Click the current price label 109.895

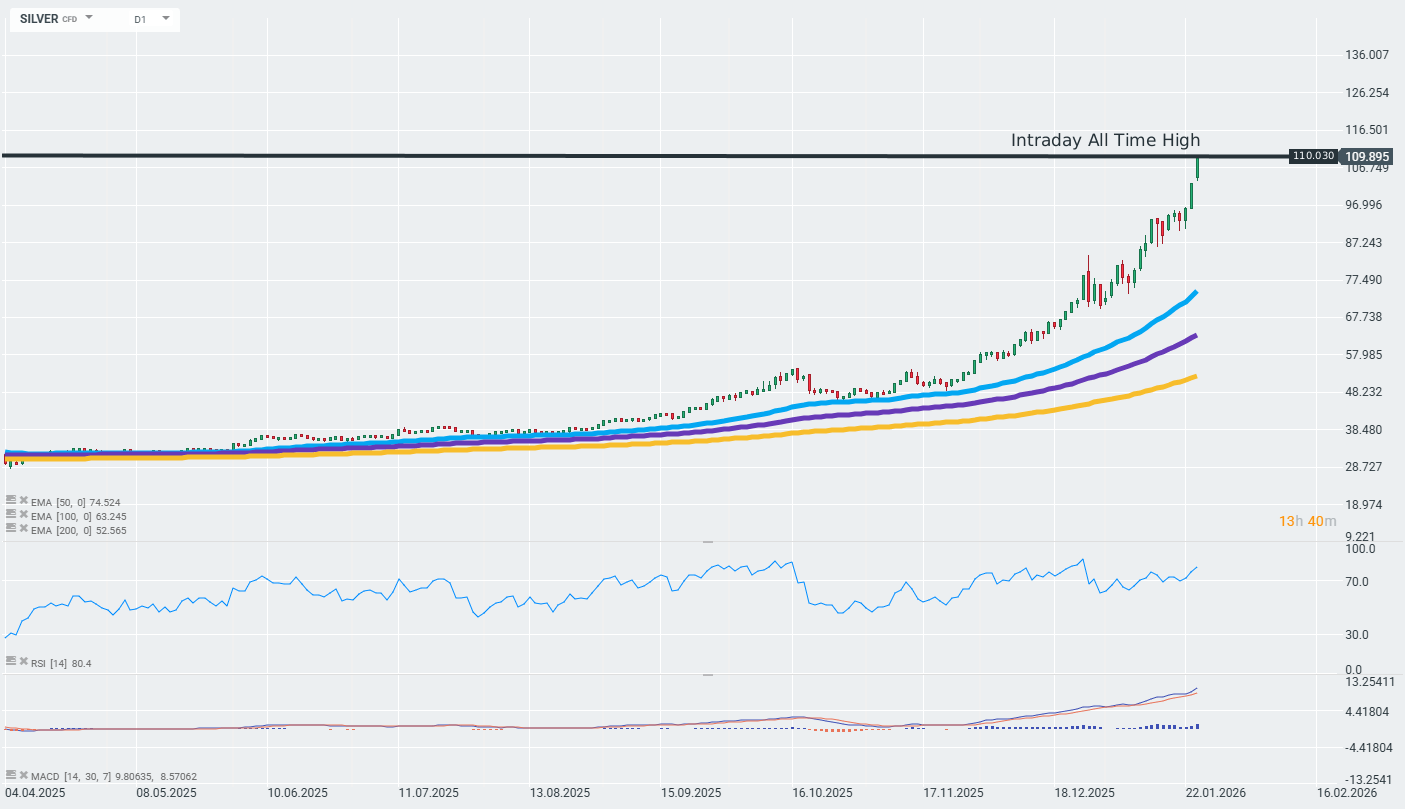1367,157
